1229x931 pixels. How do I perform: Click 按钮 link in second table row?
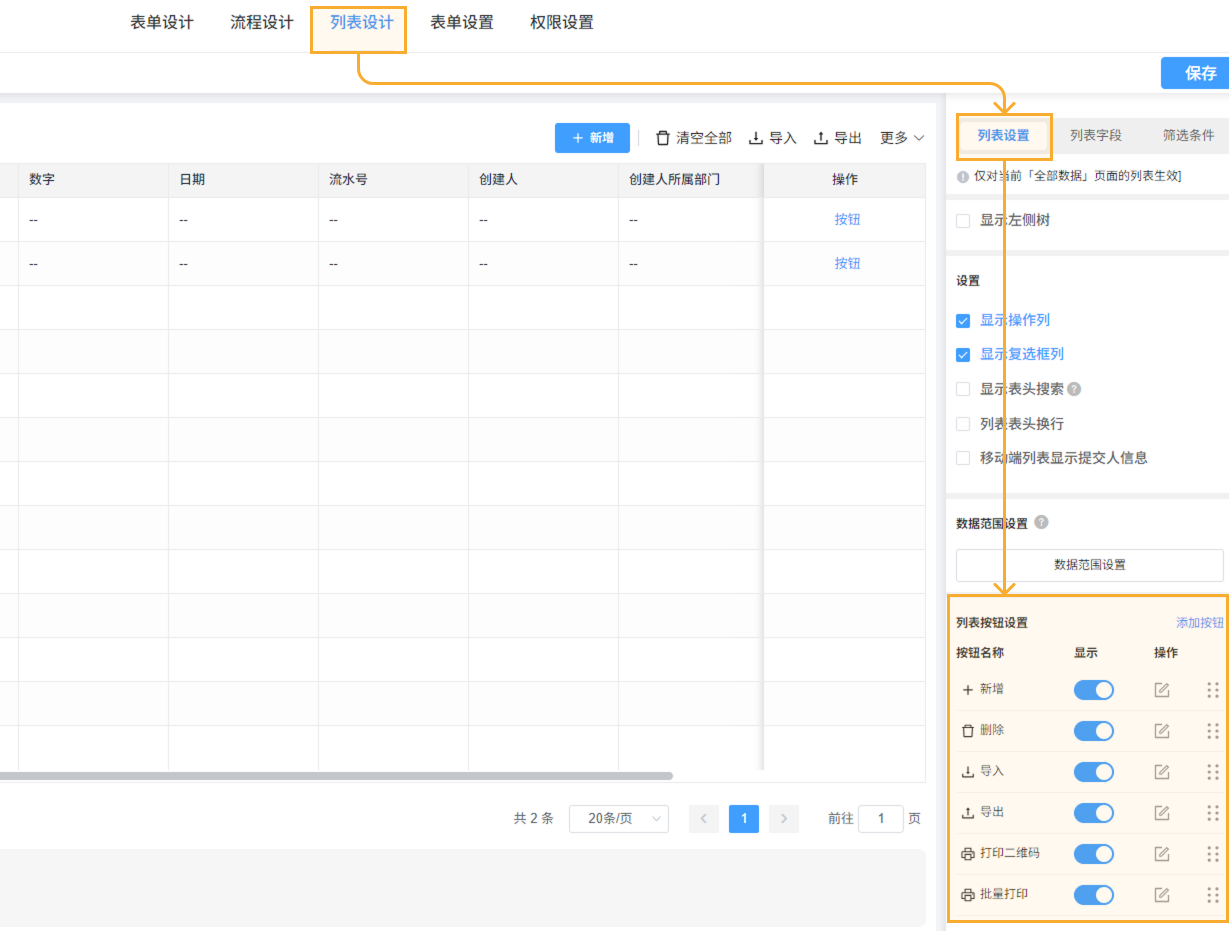tap(847, 264)
